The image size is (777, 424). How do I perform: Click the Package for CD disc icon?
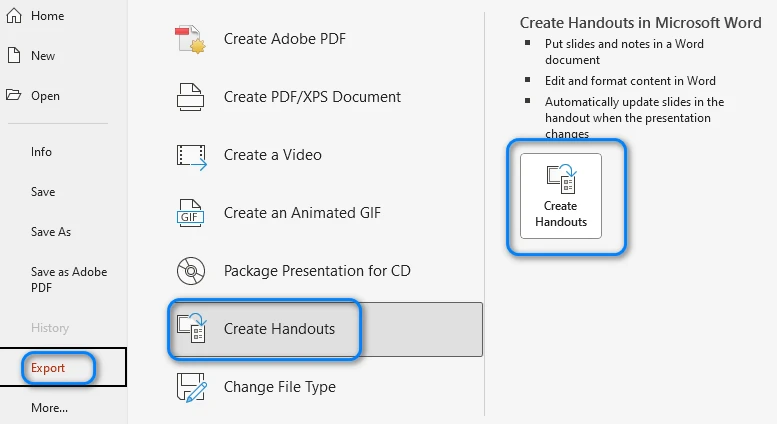pyautogui.click(x=191, y=271)
